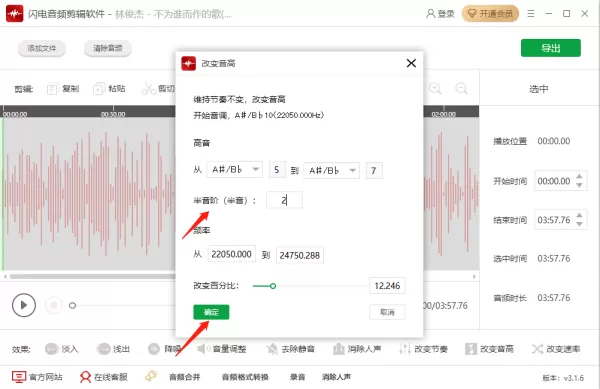Zoom in on the waveform

435,88
